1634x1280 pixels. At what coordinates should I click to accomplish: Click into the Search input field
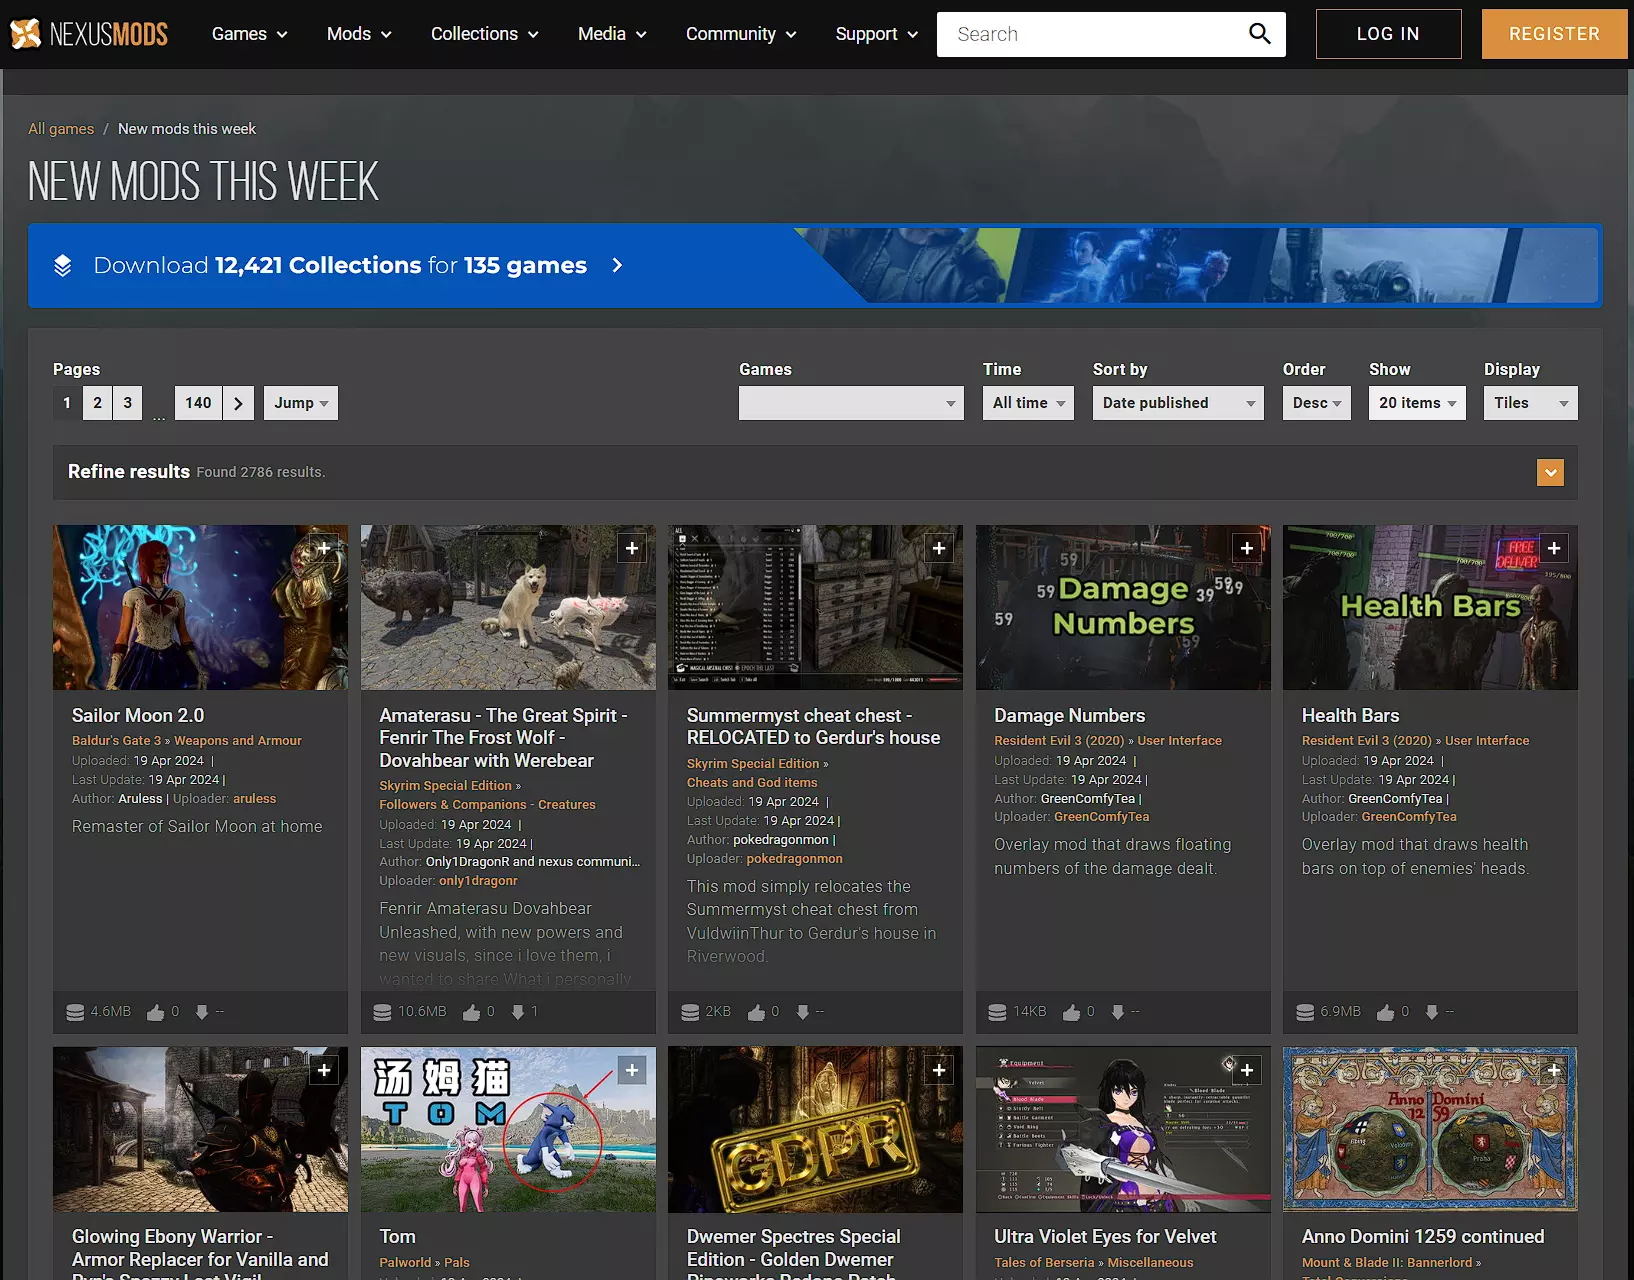pyautogui.click(x=1090, y=34)
